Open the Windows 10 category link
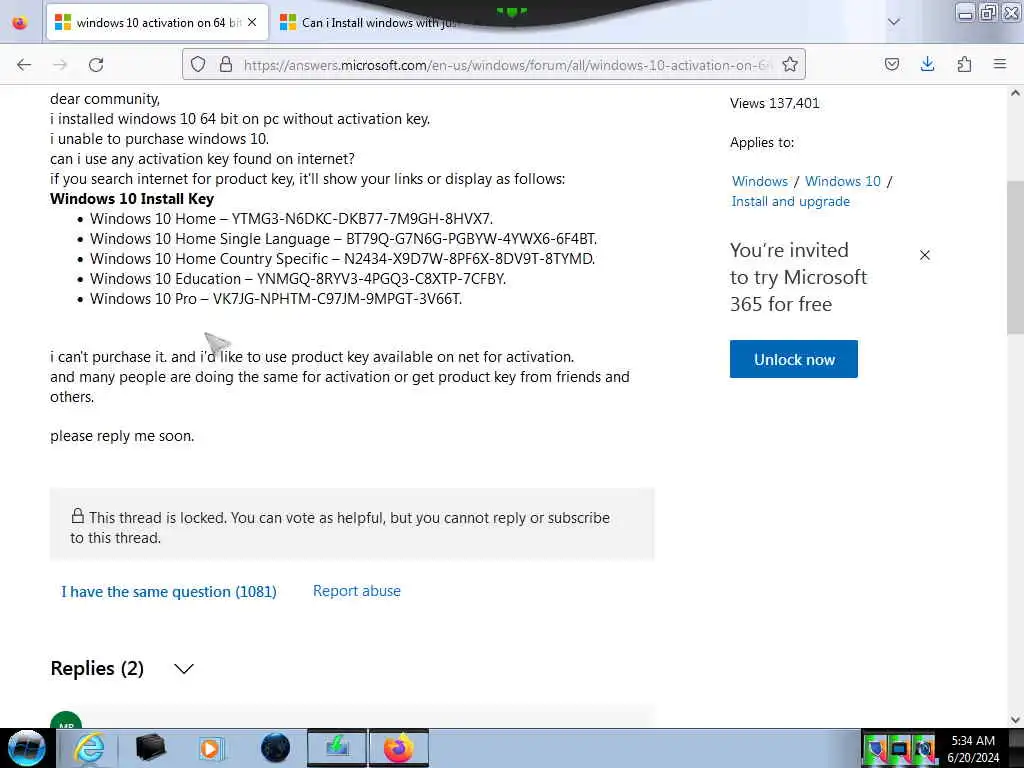This screenshot has width=1024, height=768. point(842,181)
